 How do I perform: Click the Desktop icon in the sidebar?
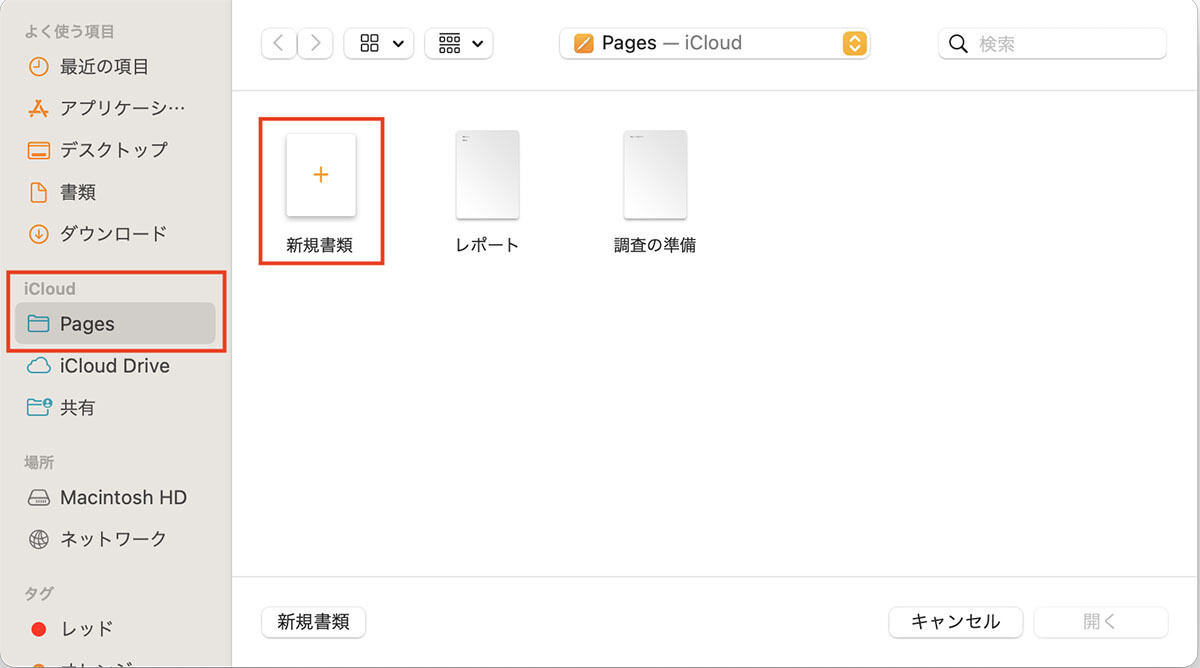tap(39, 151)
